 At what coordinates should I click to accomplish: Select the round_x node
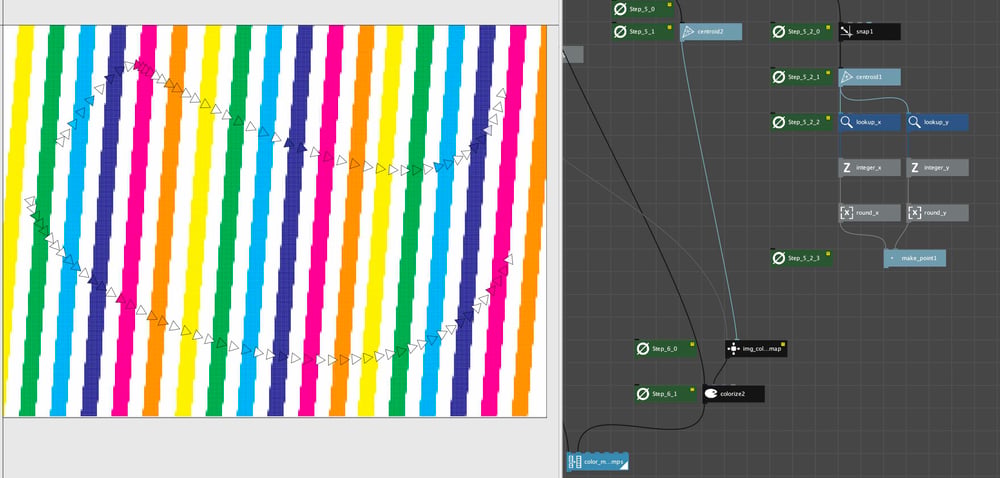869,213
